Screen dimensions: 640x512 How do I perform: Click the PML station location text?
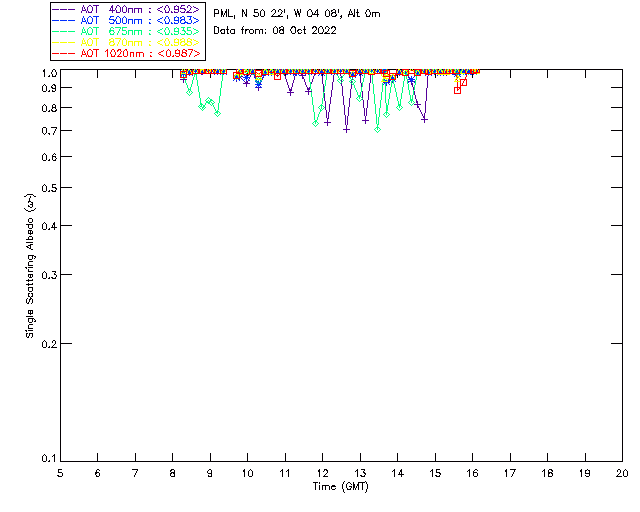(x=297, y=13)
